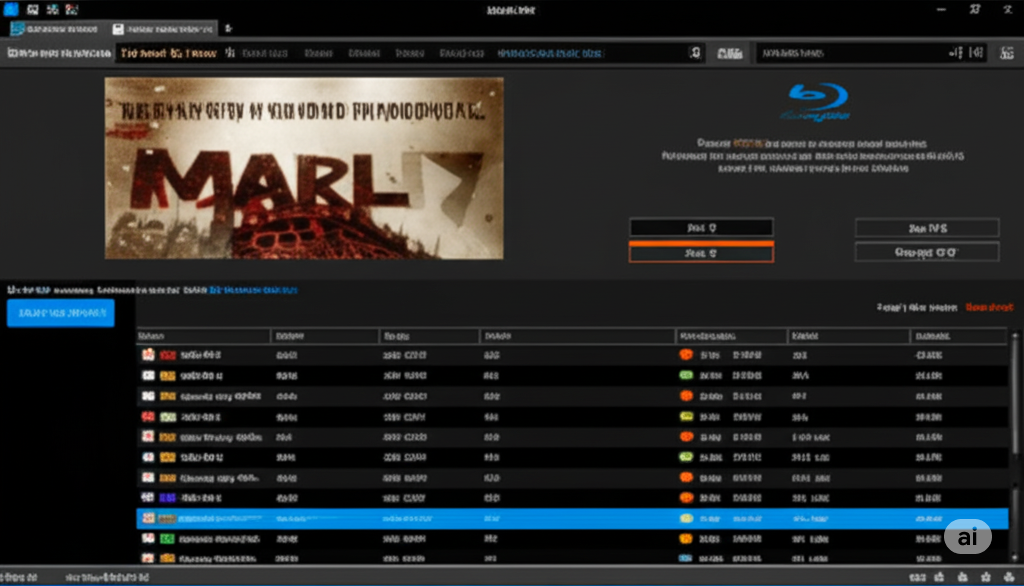Screen dimensions: 1024x586
Task: Click the blue app icon in title bar
Action: 10,9
